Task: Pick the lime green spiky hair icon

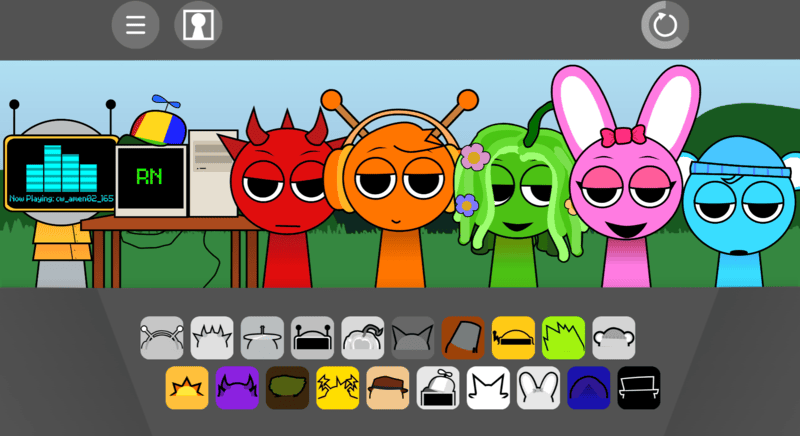Action: click(x=563, y=338)
